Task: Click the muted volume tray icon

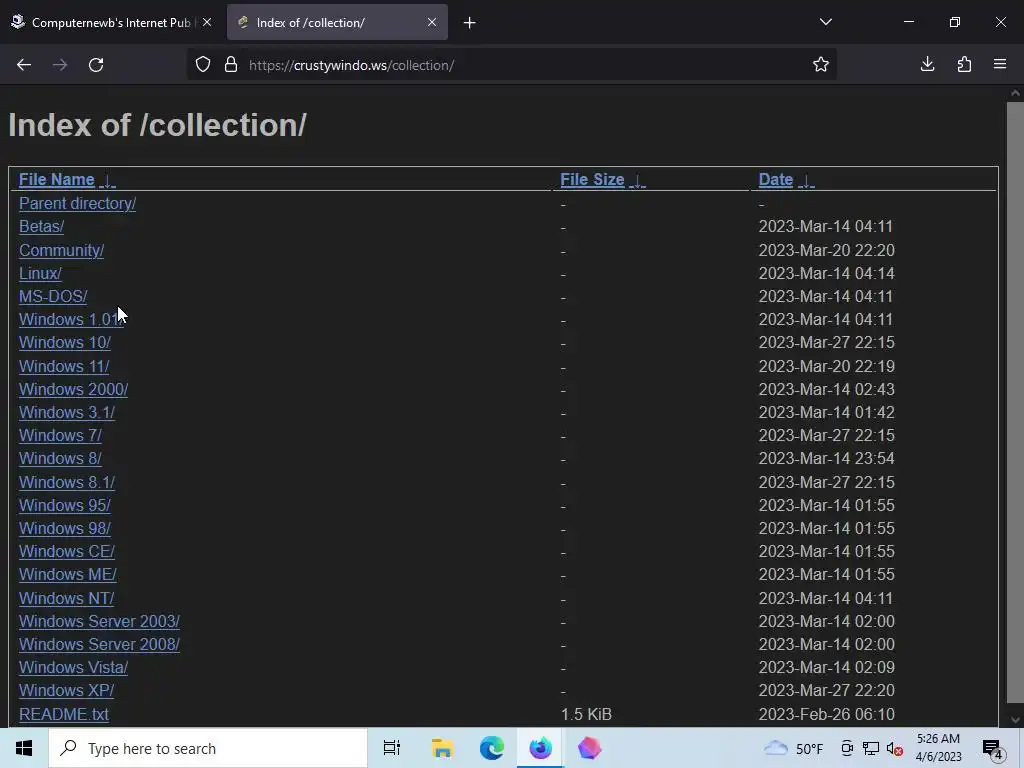Action: tap(895, 748)
